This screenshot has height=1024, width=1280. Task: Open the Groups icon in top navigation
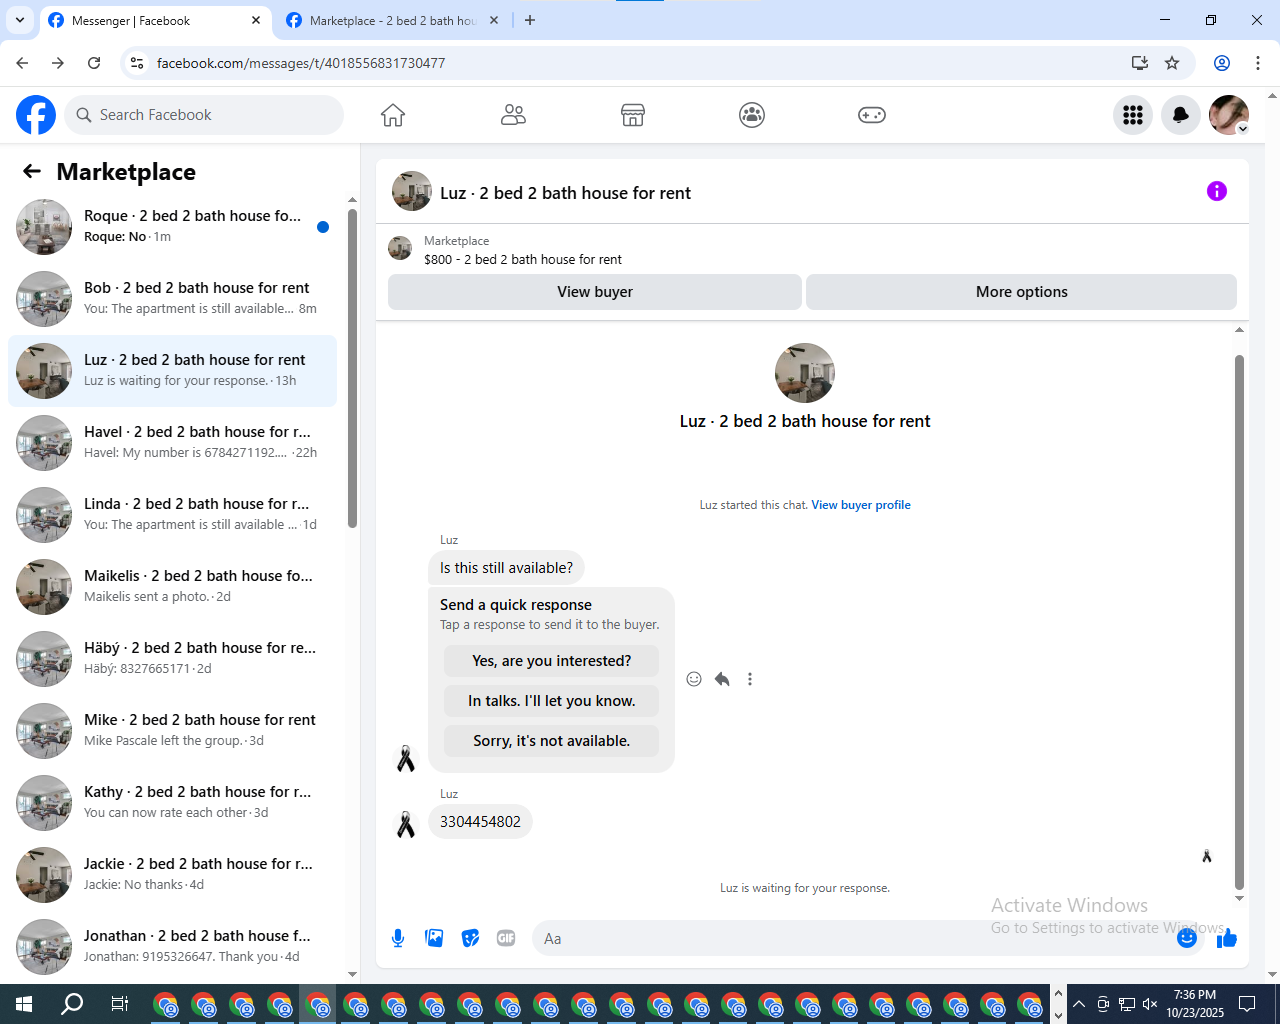tap(752, 115)
